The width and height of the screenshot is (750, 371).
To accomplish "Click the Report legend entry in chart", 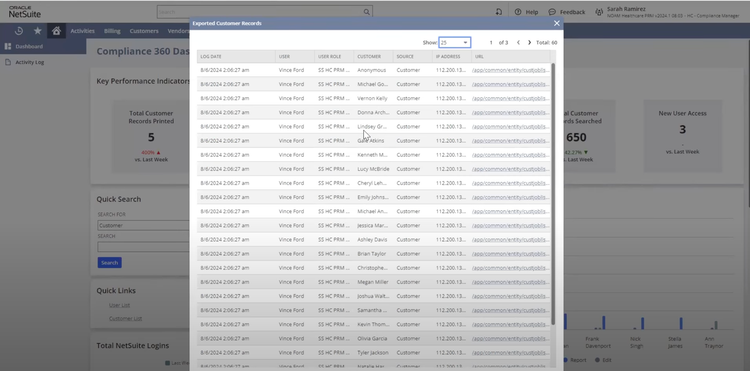I will (x=574, y=360).
